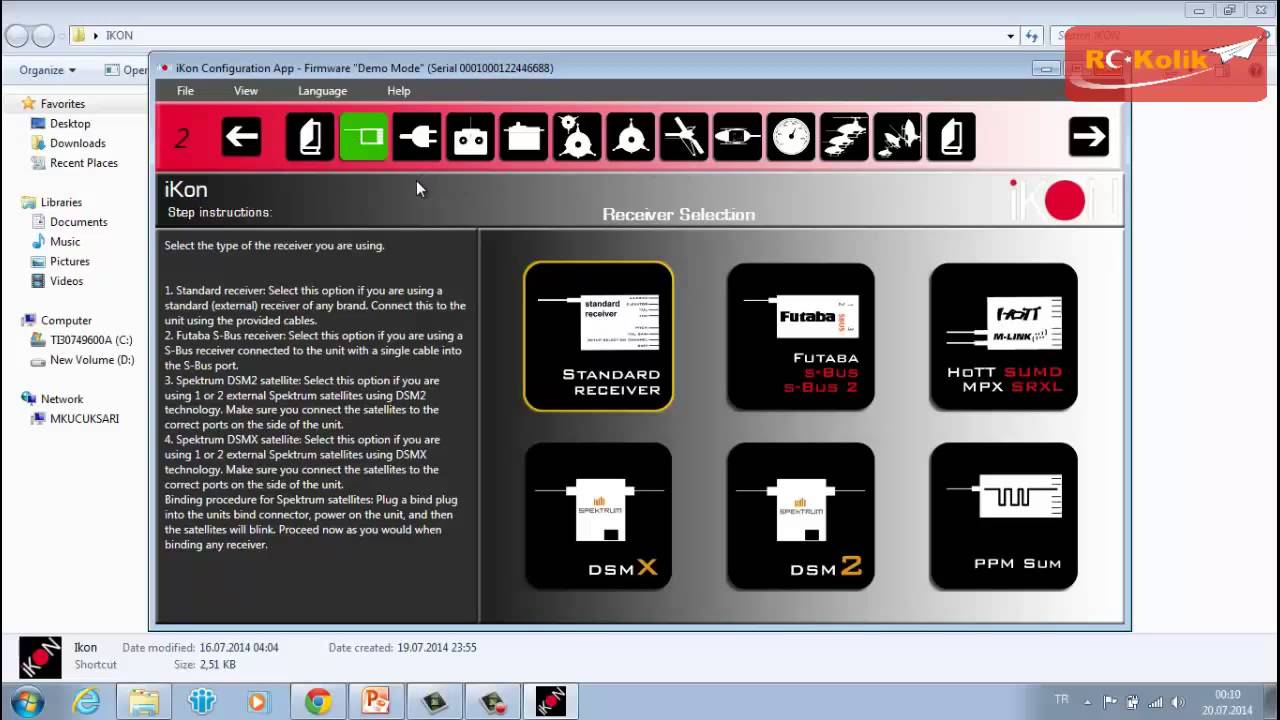Open the plain swashplate step icon
The image size is (1280, 720).
(631, 137)
